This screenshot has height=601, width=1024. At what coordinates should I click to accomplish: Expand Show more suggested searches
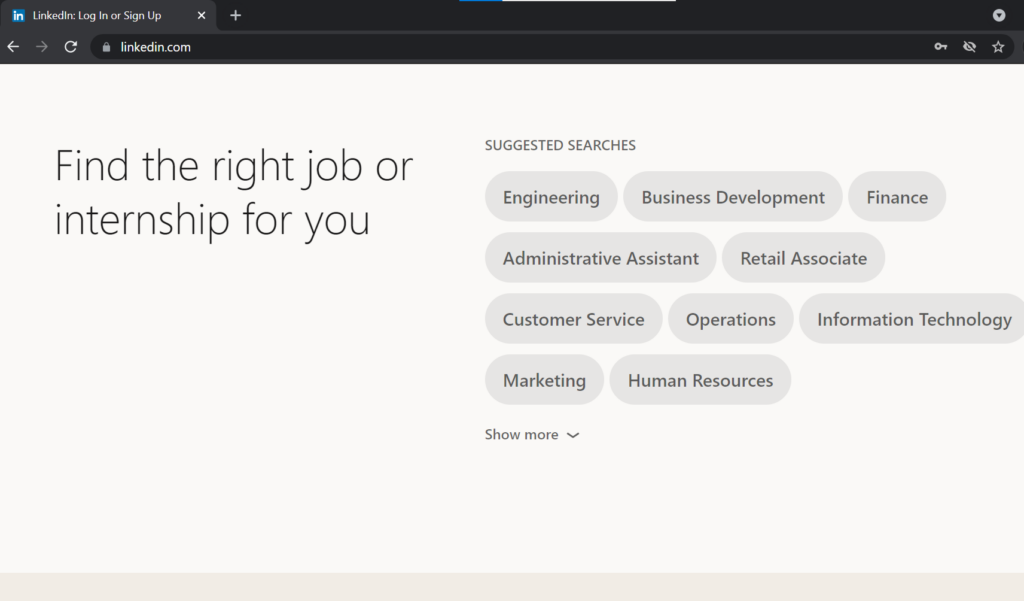coord(532,435)
